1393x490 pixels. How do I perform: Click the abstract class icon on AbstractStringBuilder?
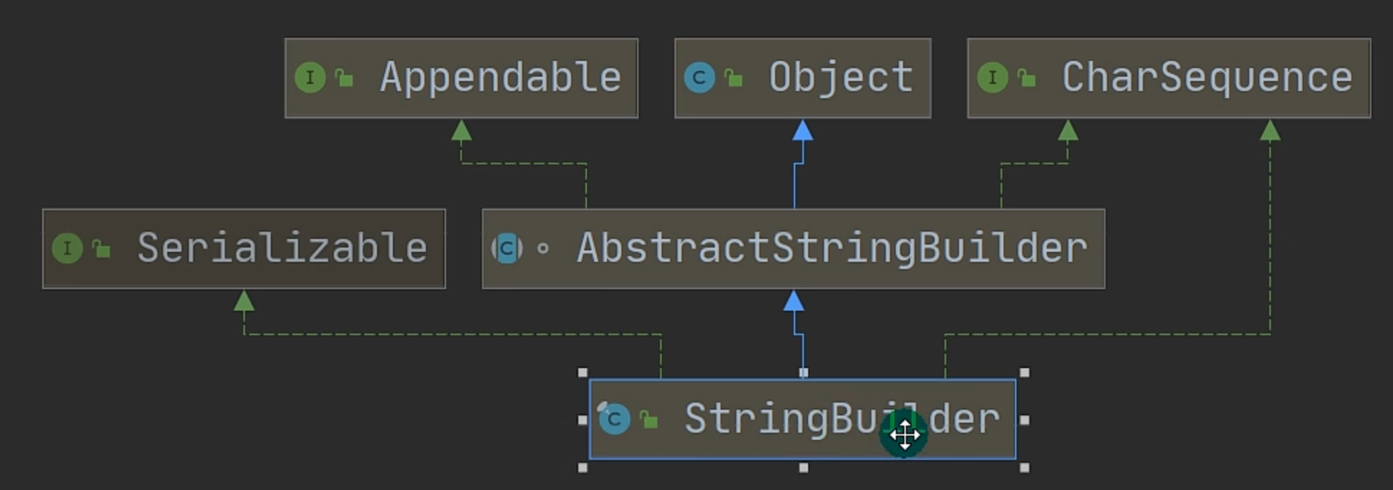click(507, 248)
